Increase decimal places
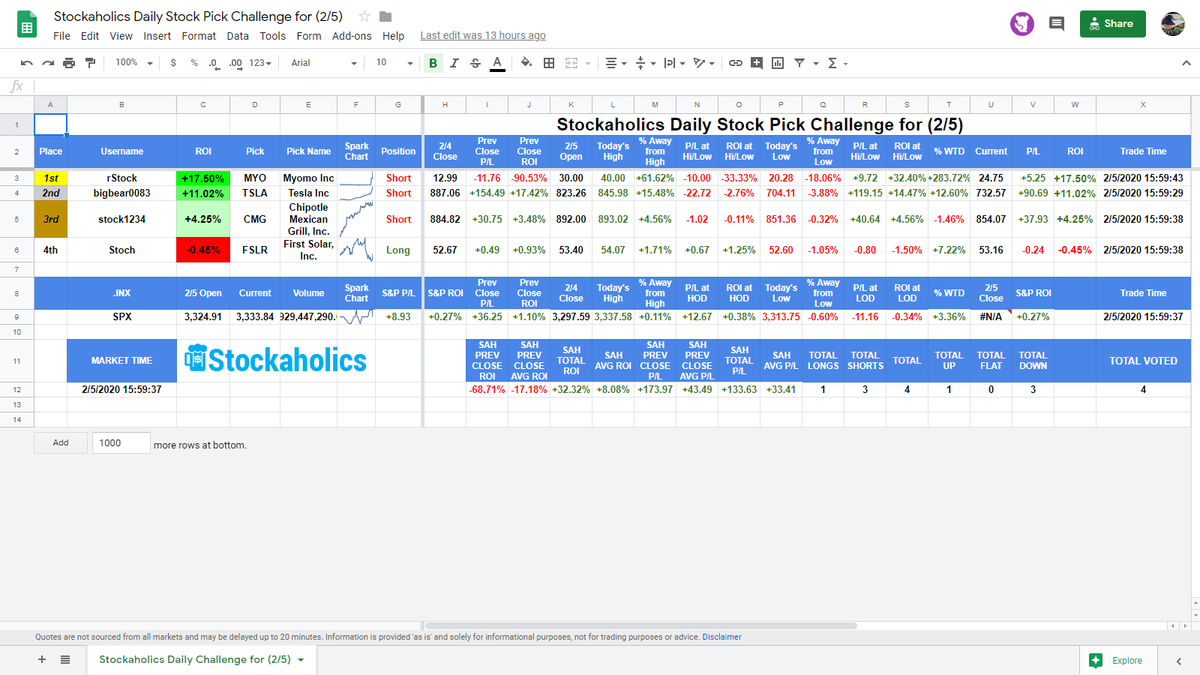 point(235,63)
